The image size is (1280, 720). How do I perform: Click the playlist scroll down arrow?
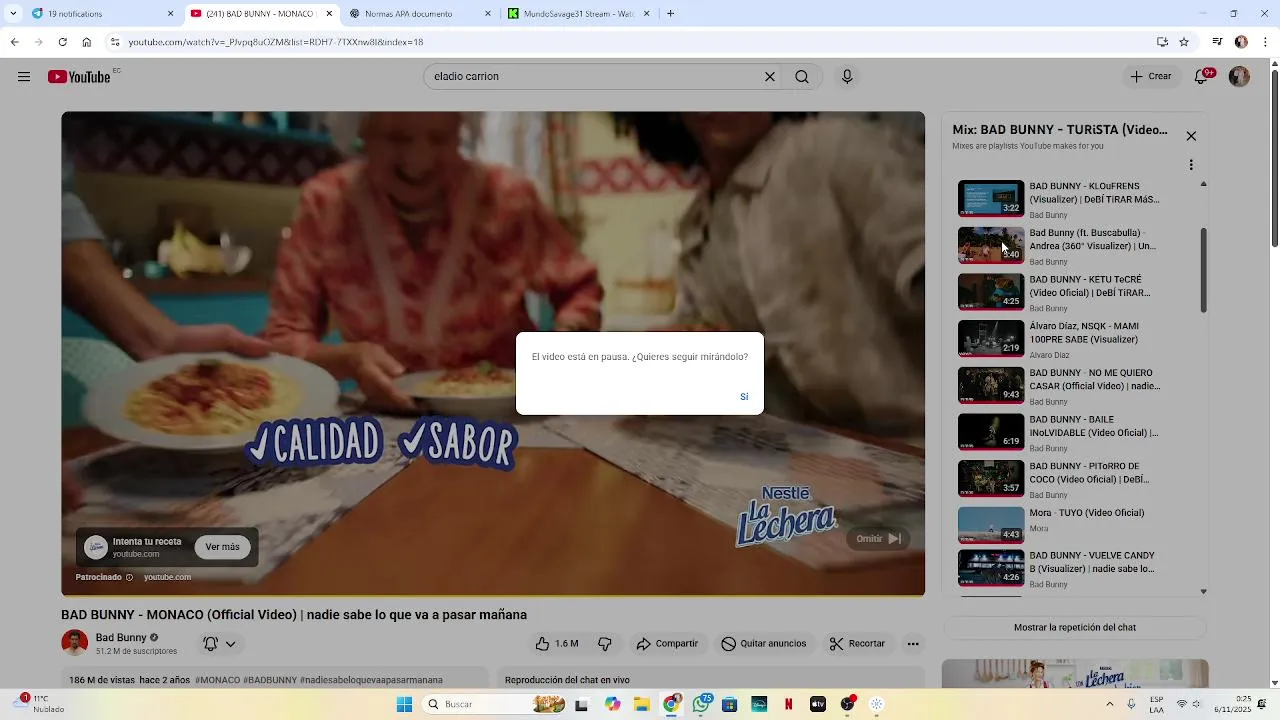point(1203,591)
